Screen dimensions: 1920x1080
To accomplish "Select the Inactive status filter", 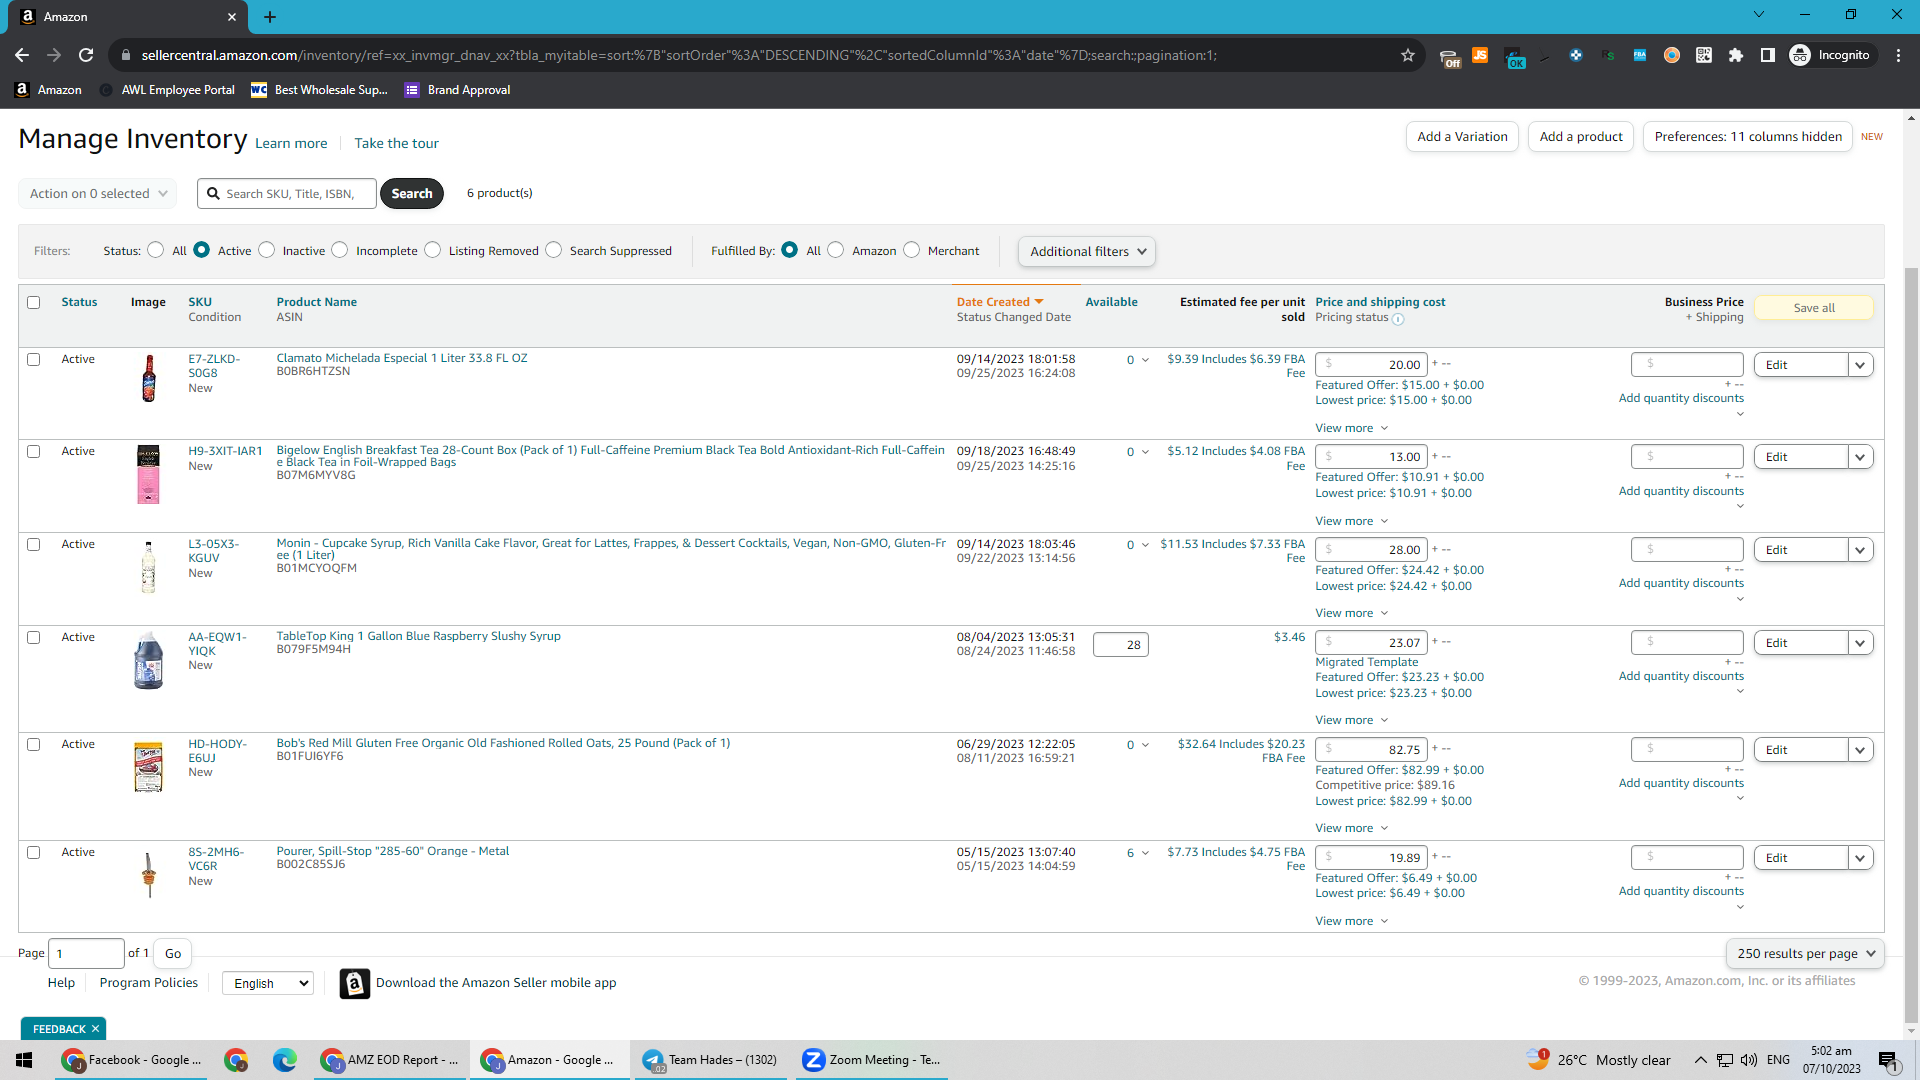I will pyautogui.click(x=267, y=250).
